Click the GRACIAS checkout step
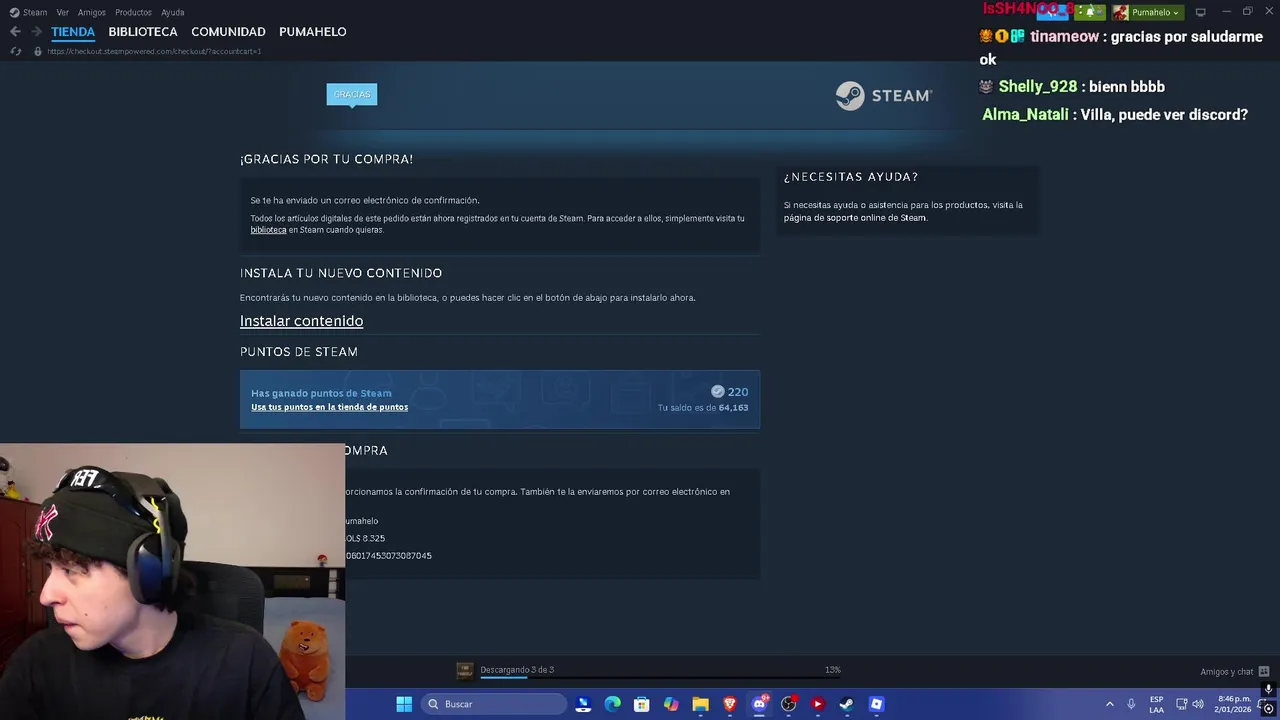Image resolution: width=1280 pixels, height=720 pixels. (352, 94)
